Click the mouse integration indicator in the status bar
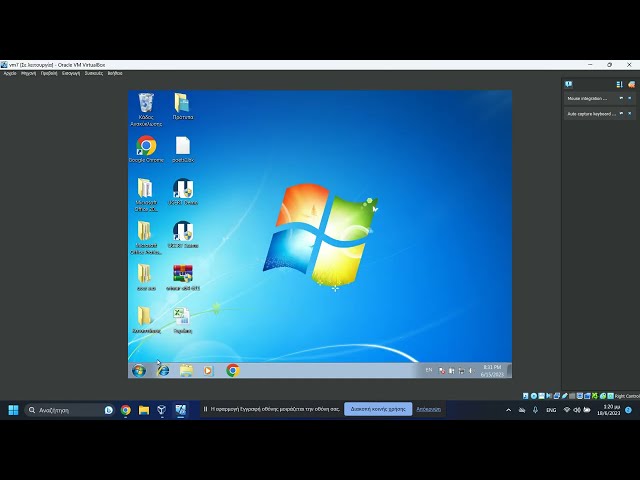 pyautogui.click(x=603, y=396)
